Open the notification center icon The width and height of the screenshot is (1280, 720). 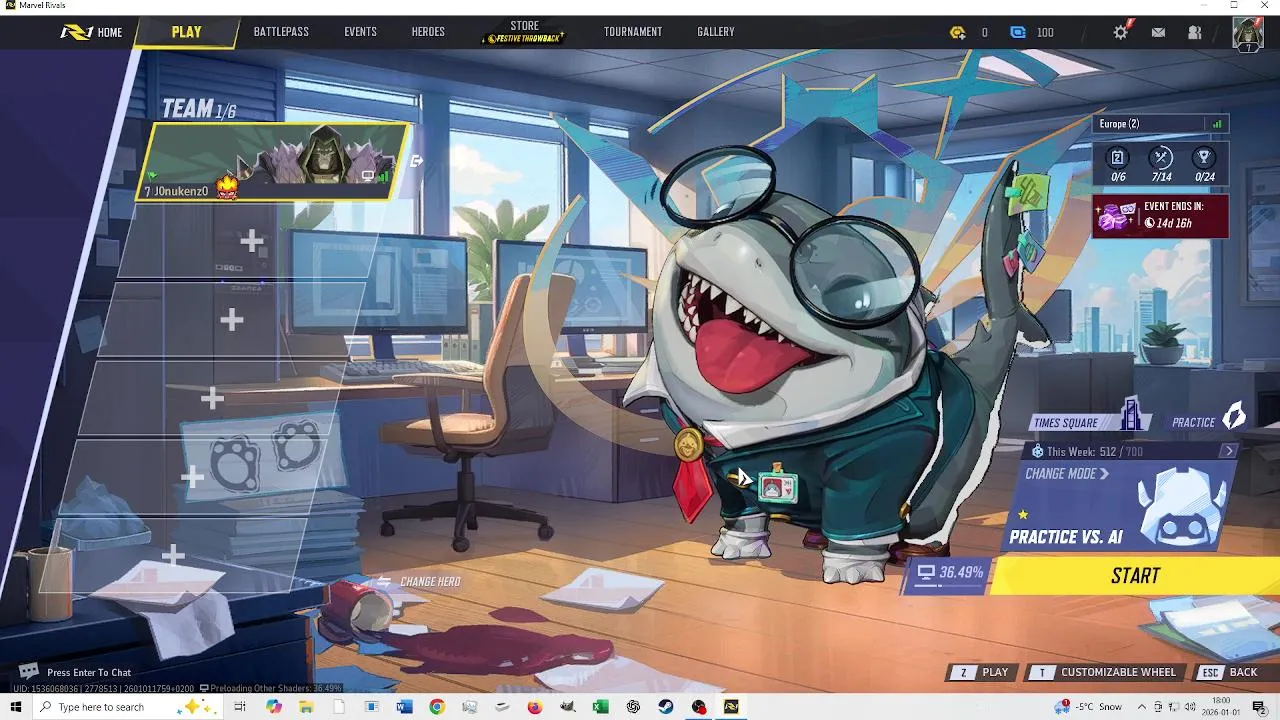[x=1259, y=707]
